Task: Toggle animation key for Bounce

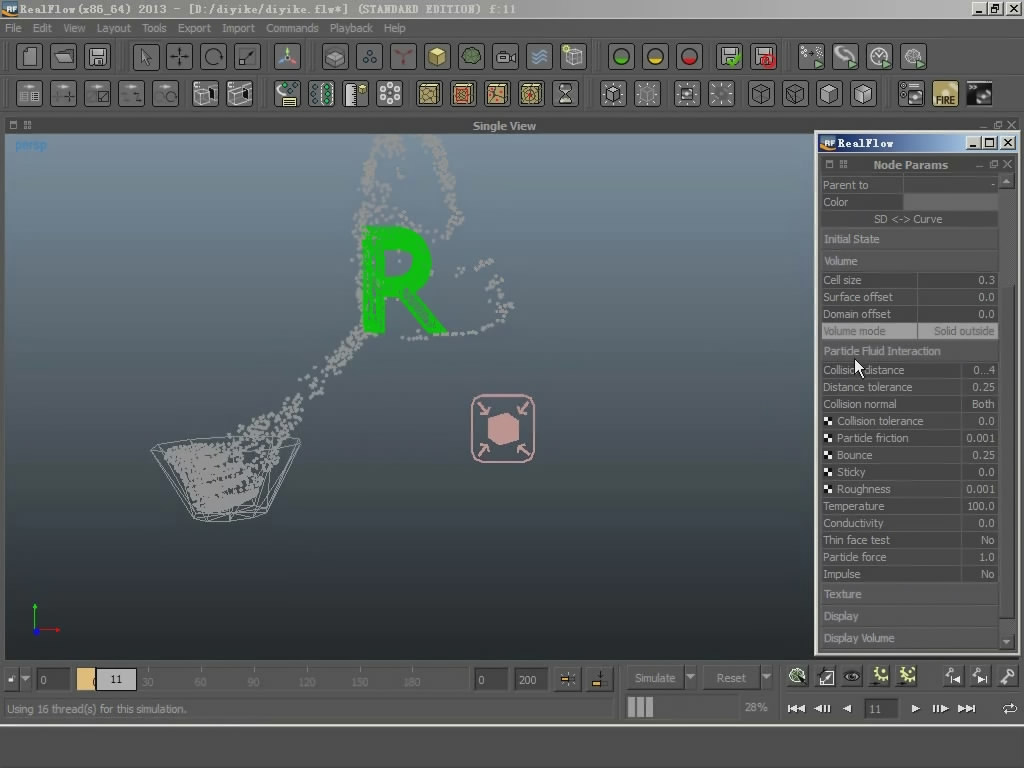Action: click(828, 455)
